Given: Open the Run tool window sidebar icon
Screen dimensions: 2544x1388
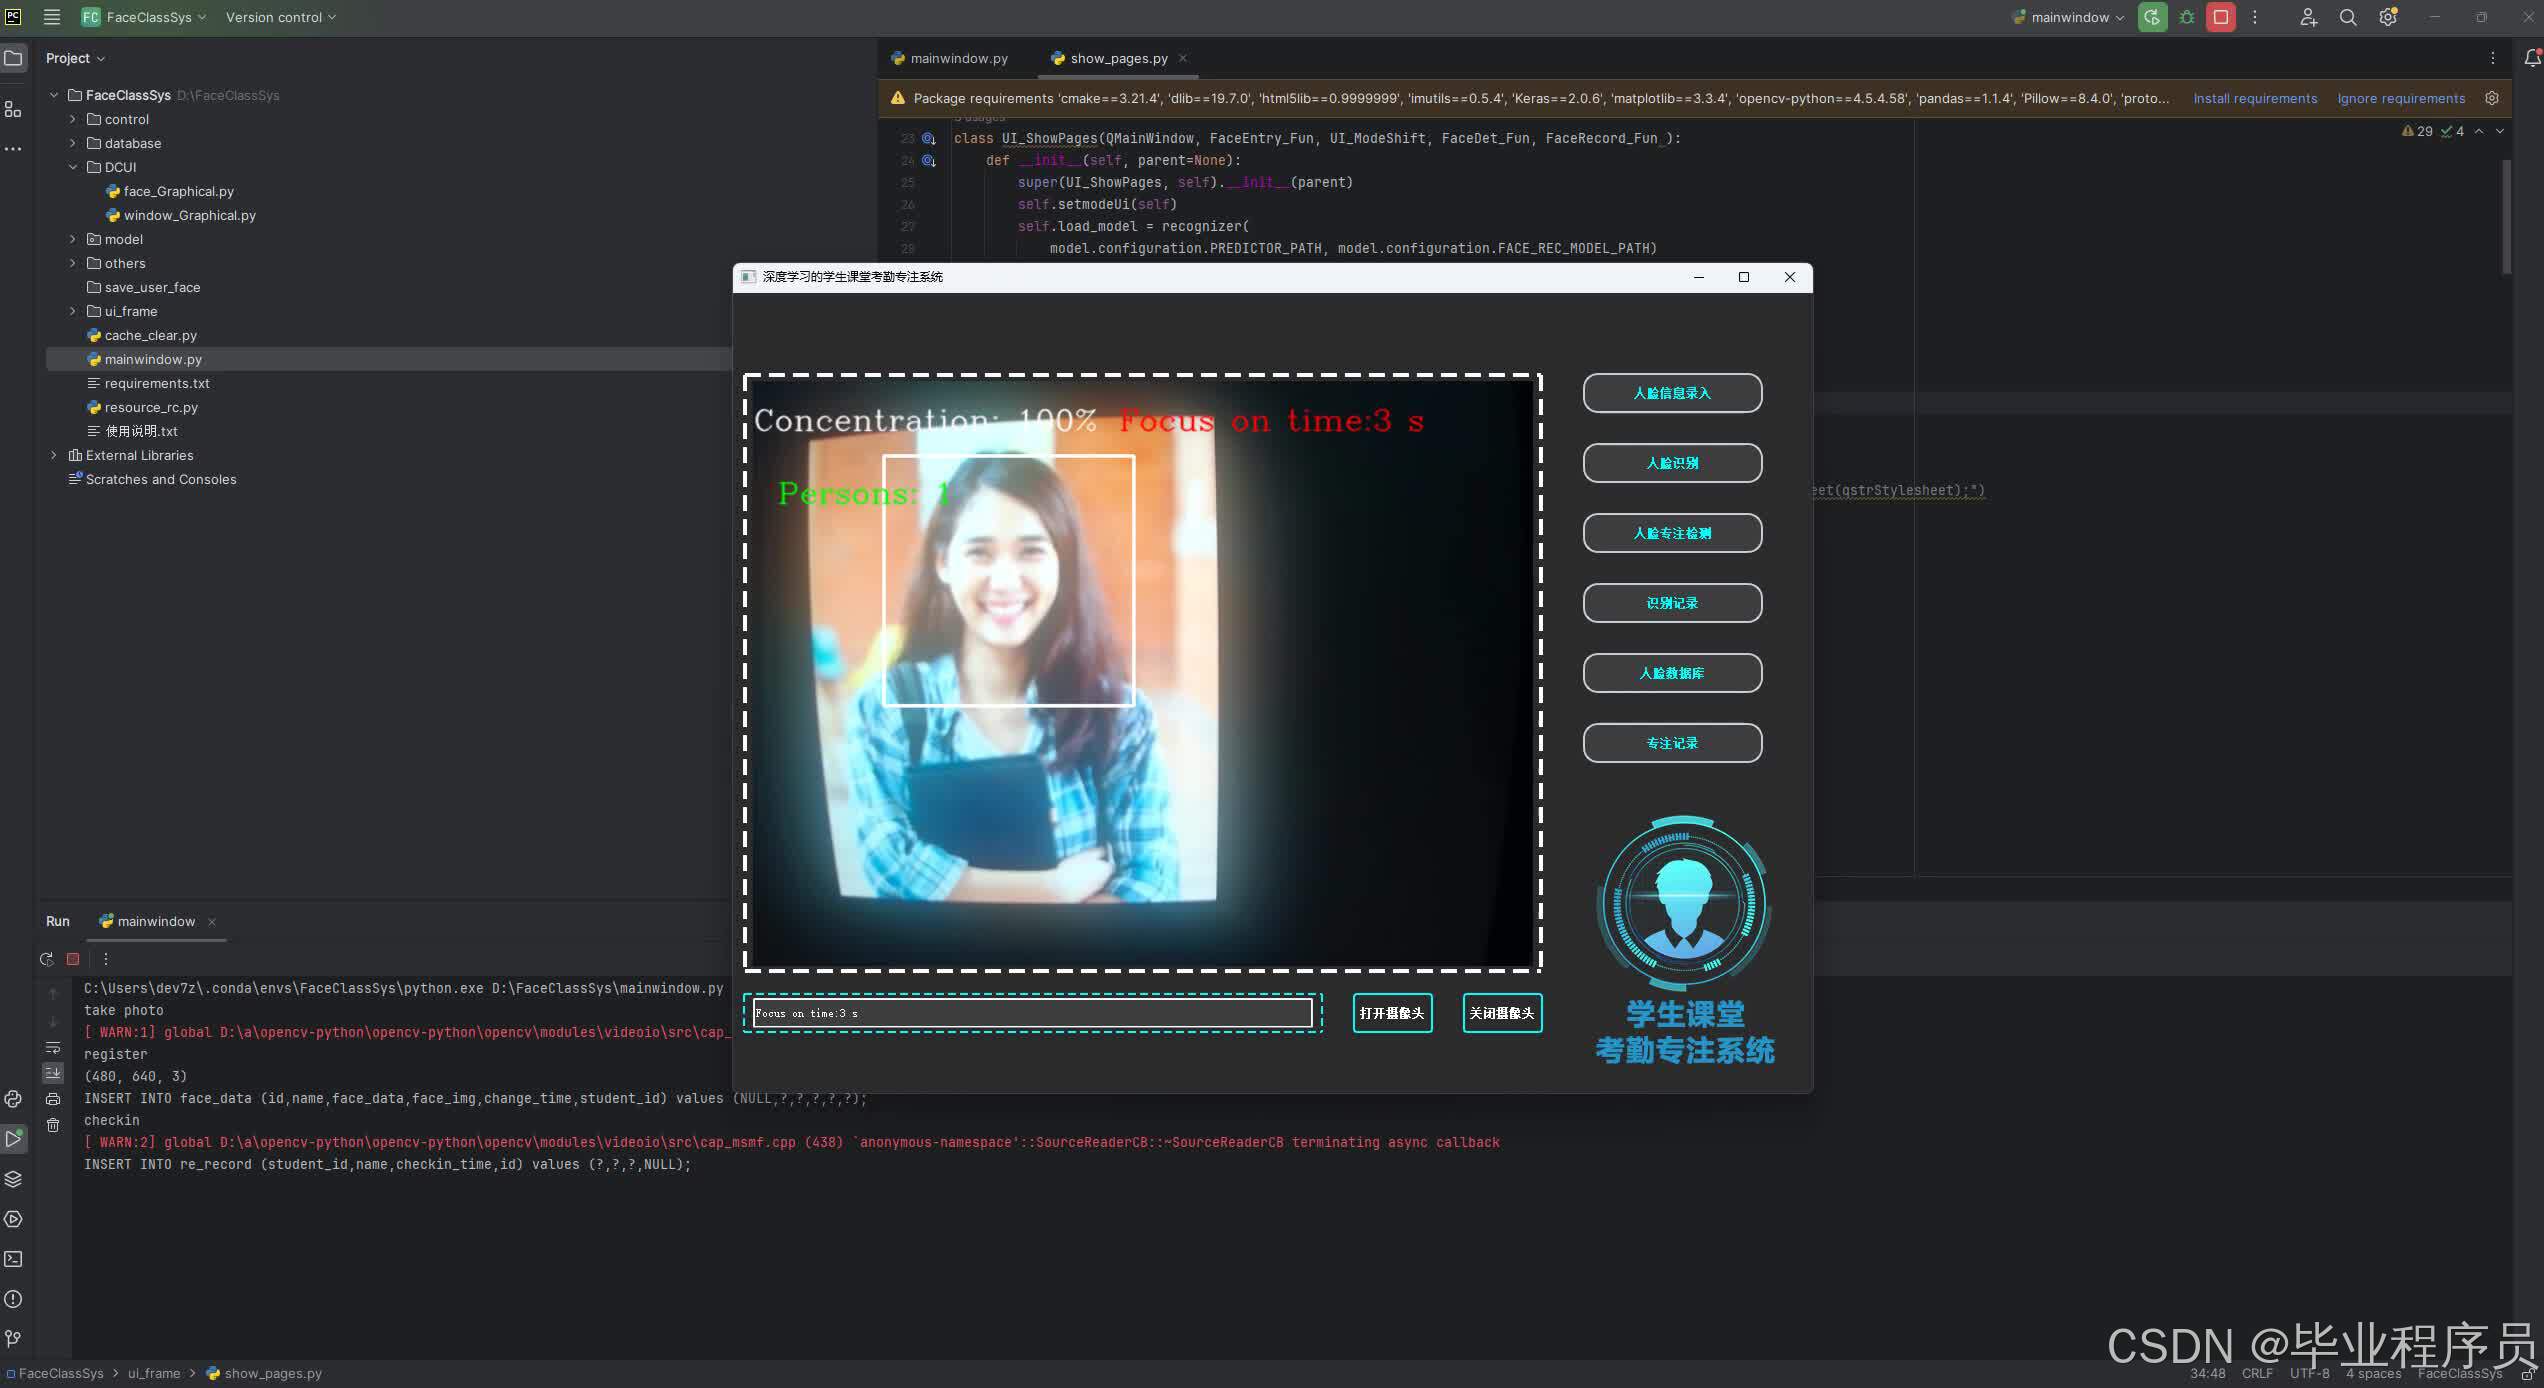Looking at the screenshot, I should coord(13,1139).
